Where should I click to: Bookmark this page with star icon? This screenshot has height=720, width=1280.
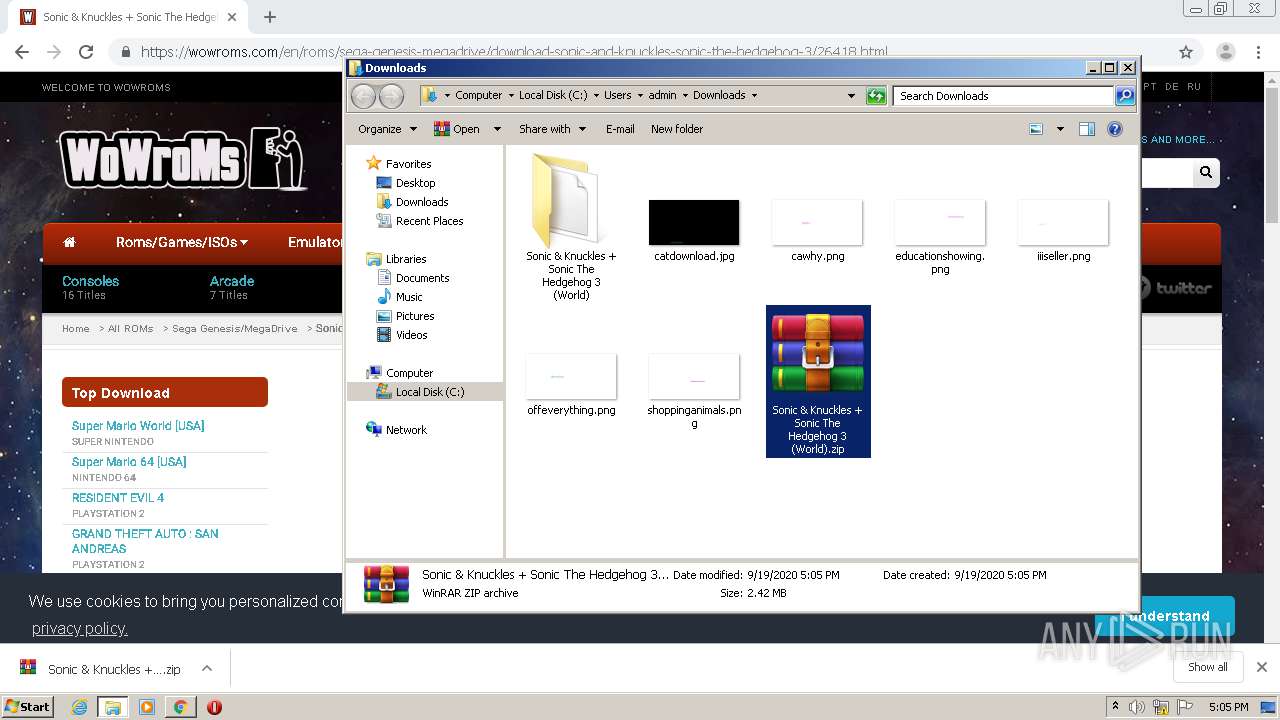click(x=1186, y=52)
